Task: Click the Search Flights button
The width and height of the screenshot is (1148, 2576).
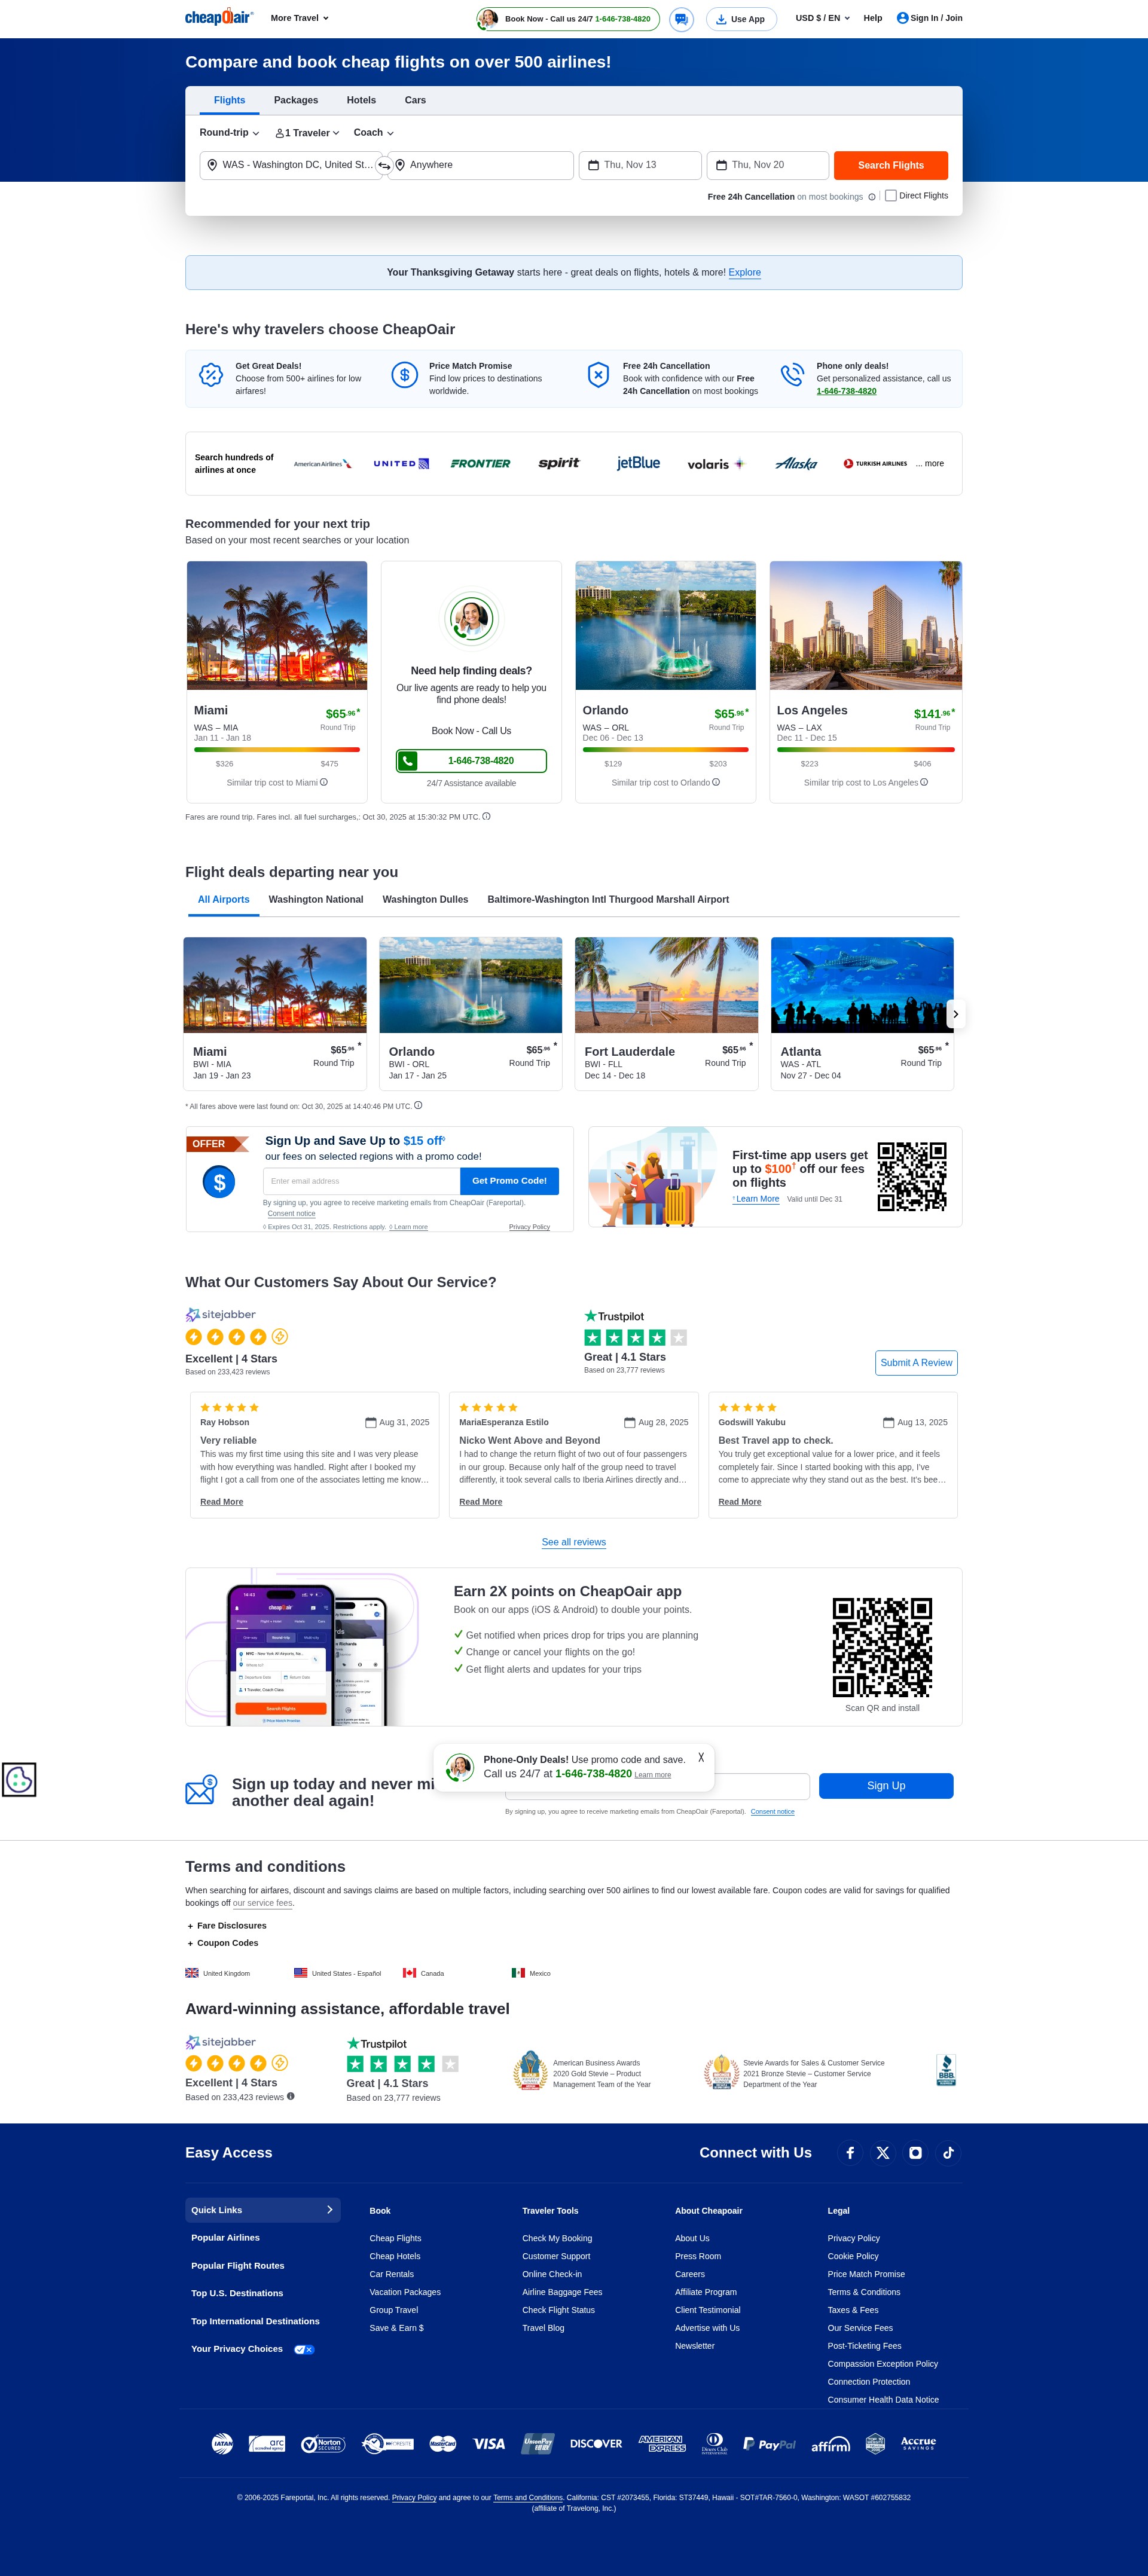Action: click(890, 165)
